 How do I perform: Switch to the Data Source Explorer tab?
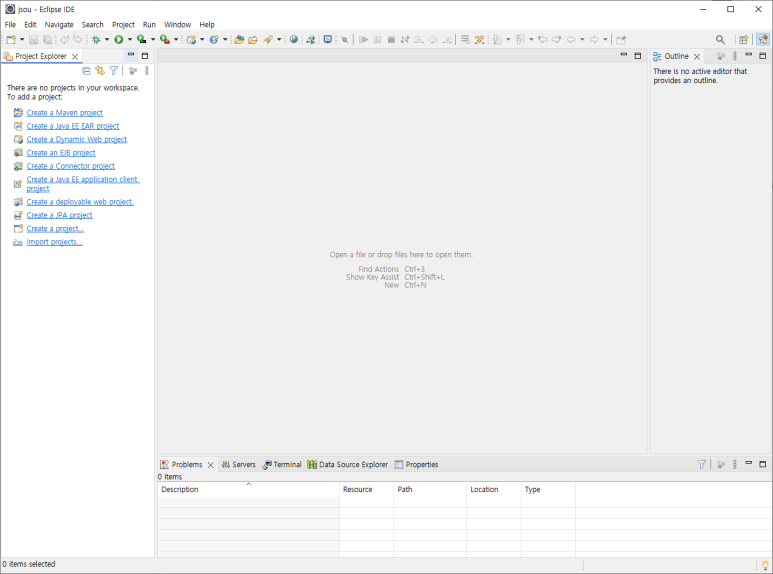[x=348, y=465]
